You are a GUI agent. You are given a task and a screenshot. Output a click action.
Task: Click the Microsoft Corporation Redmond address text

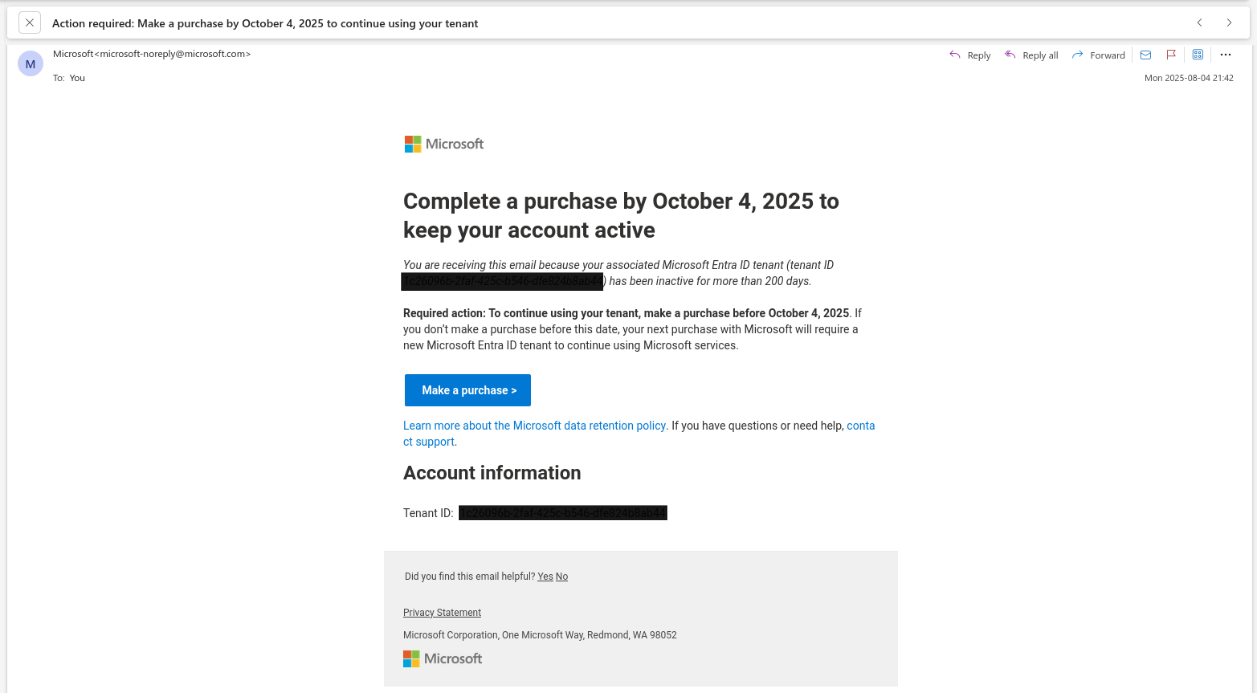pyautogui.click(x=540, y=635)
